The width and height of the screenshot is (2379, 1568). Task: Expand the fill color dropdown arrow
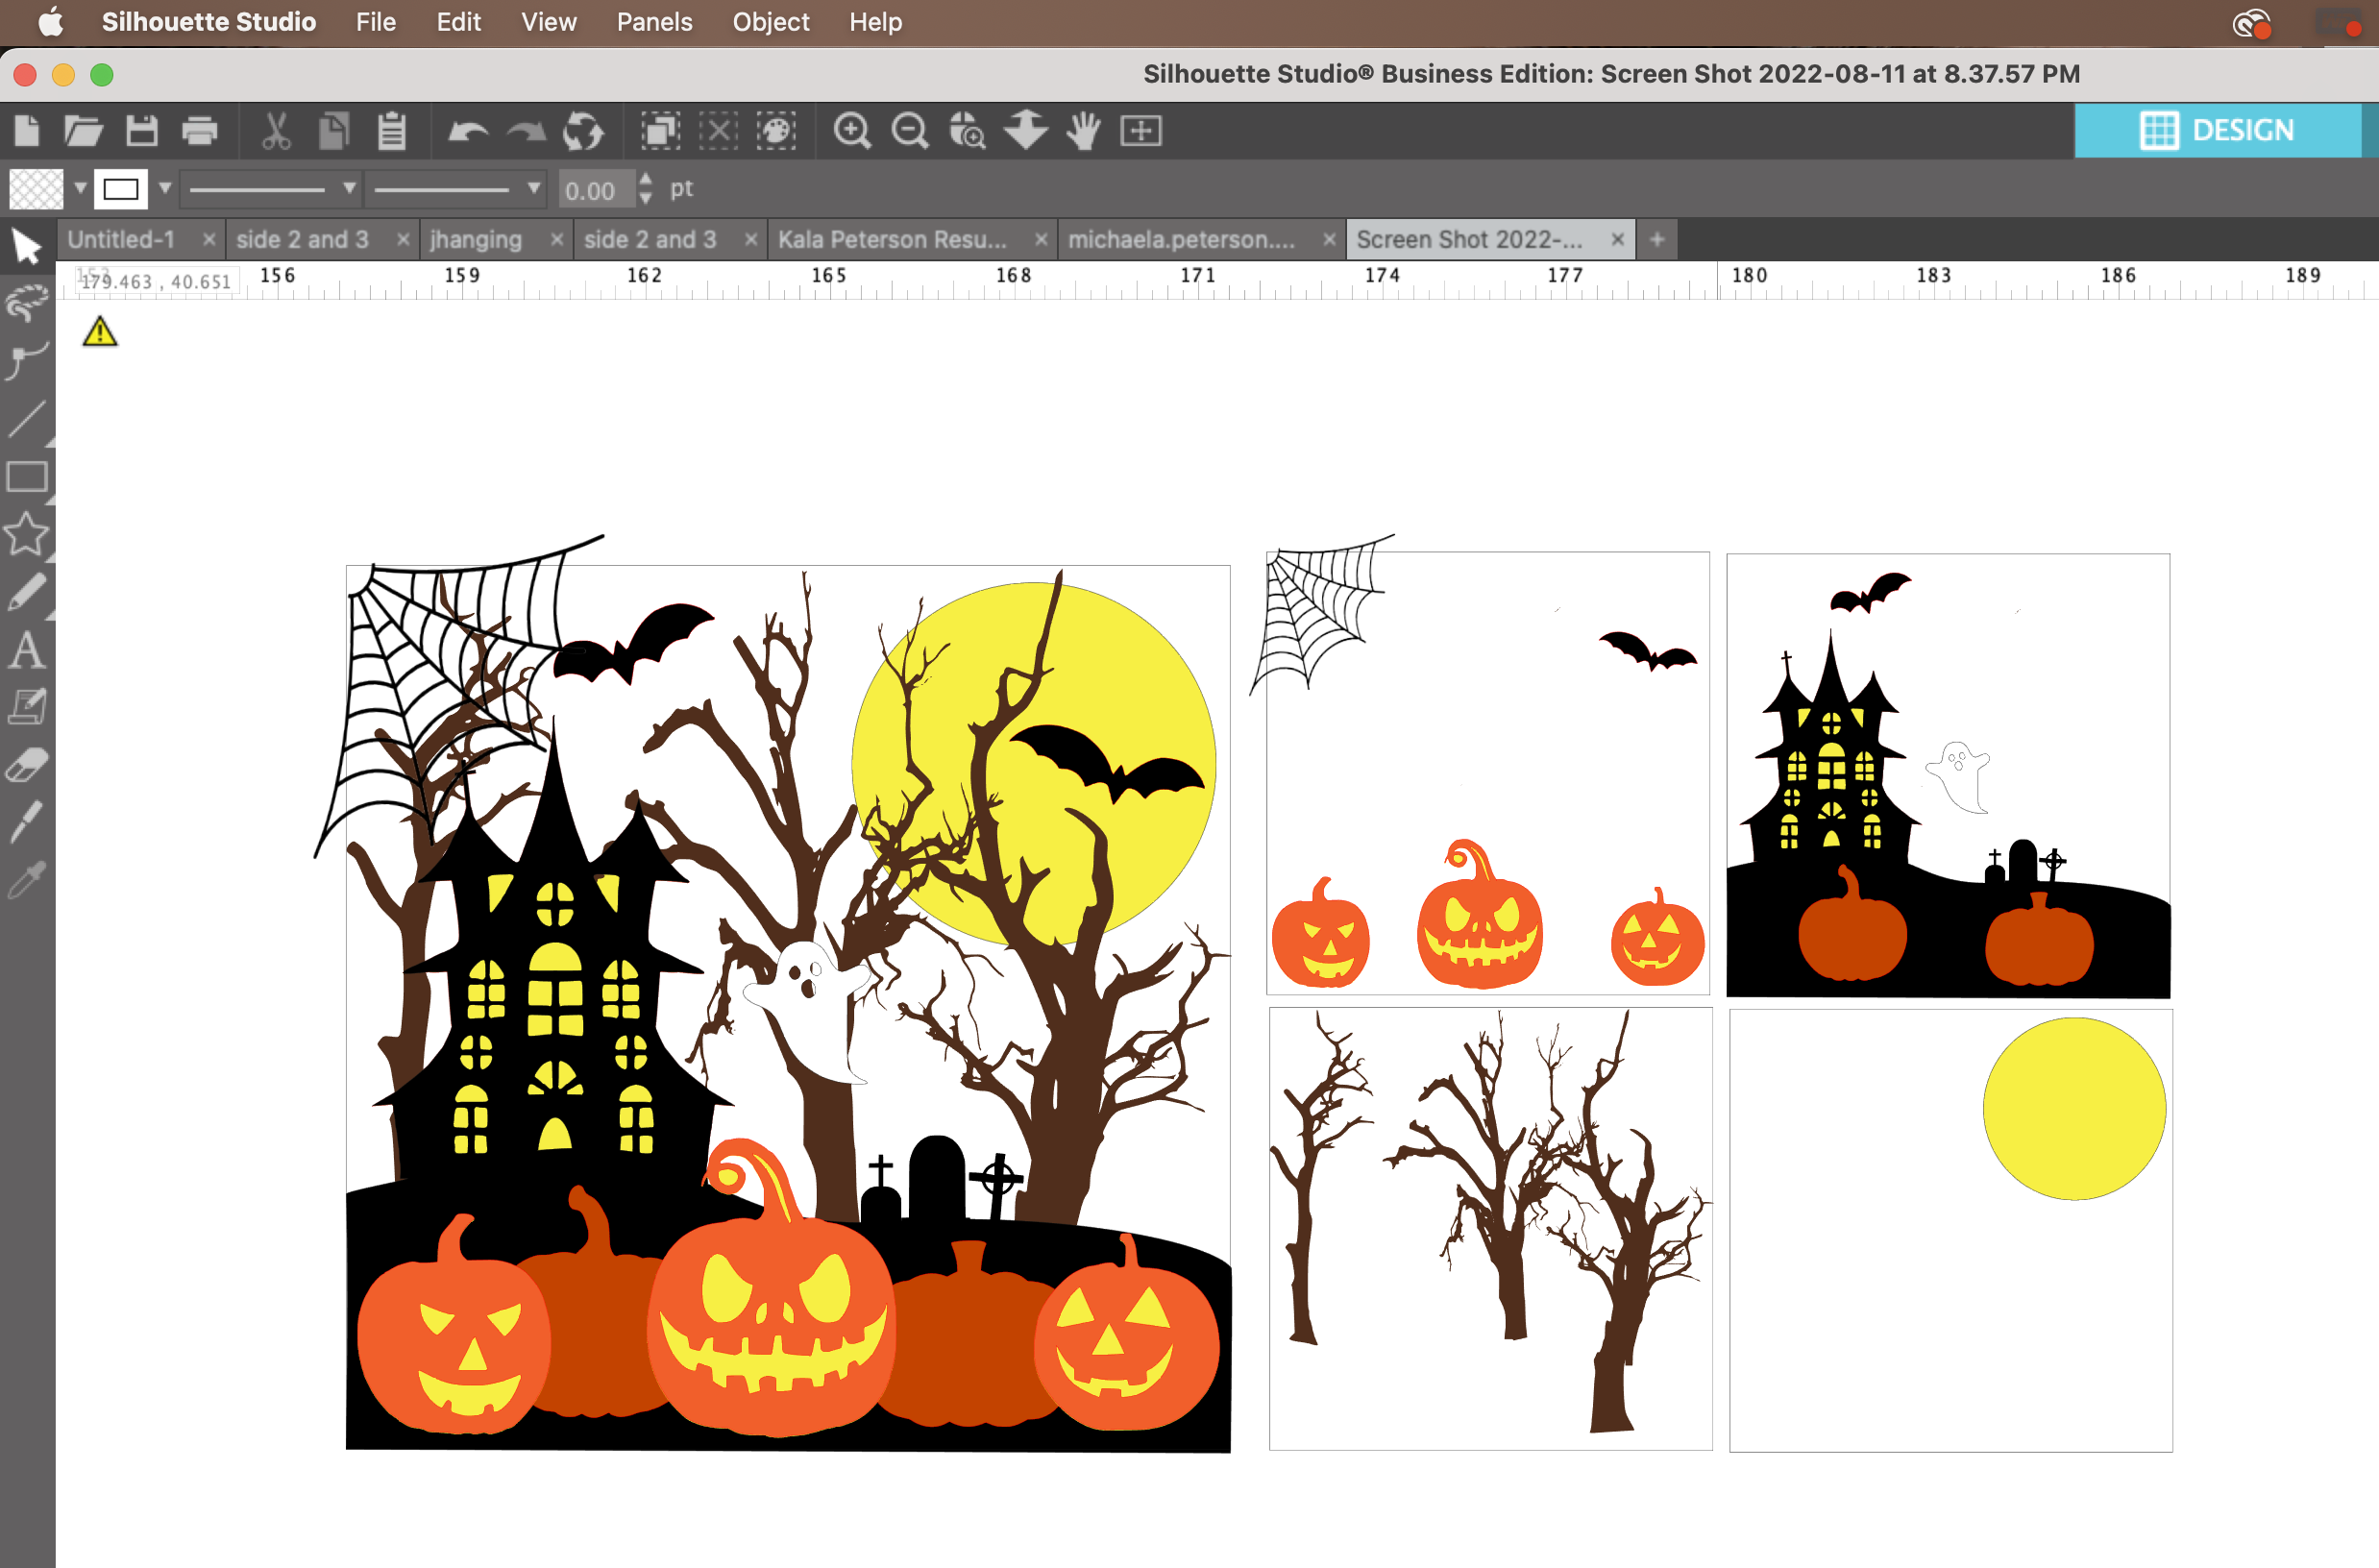(x=80, y=188)
